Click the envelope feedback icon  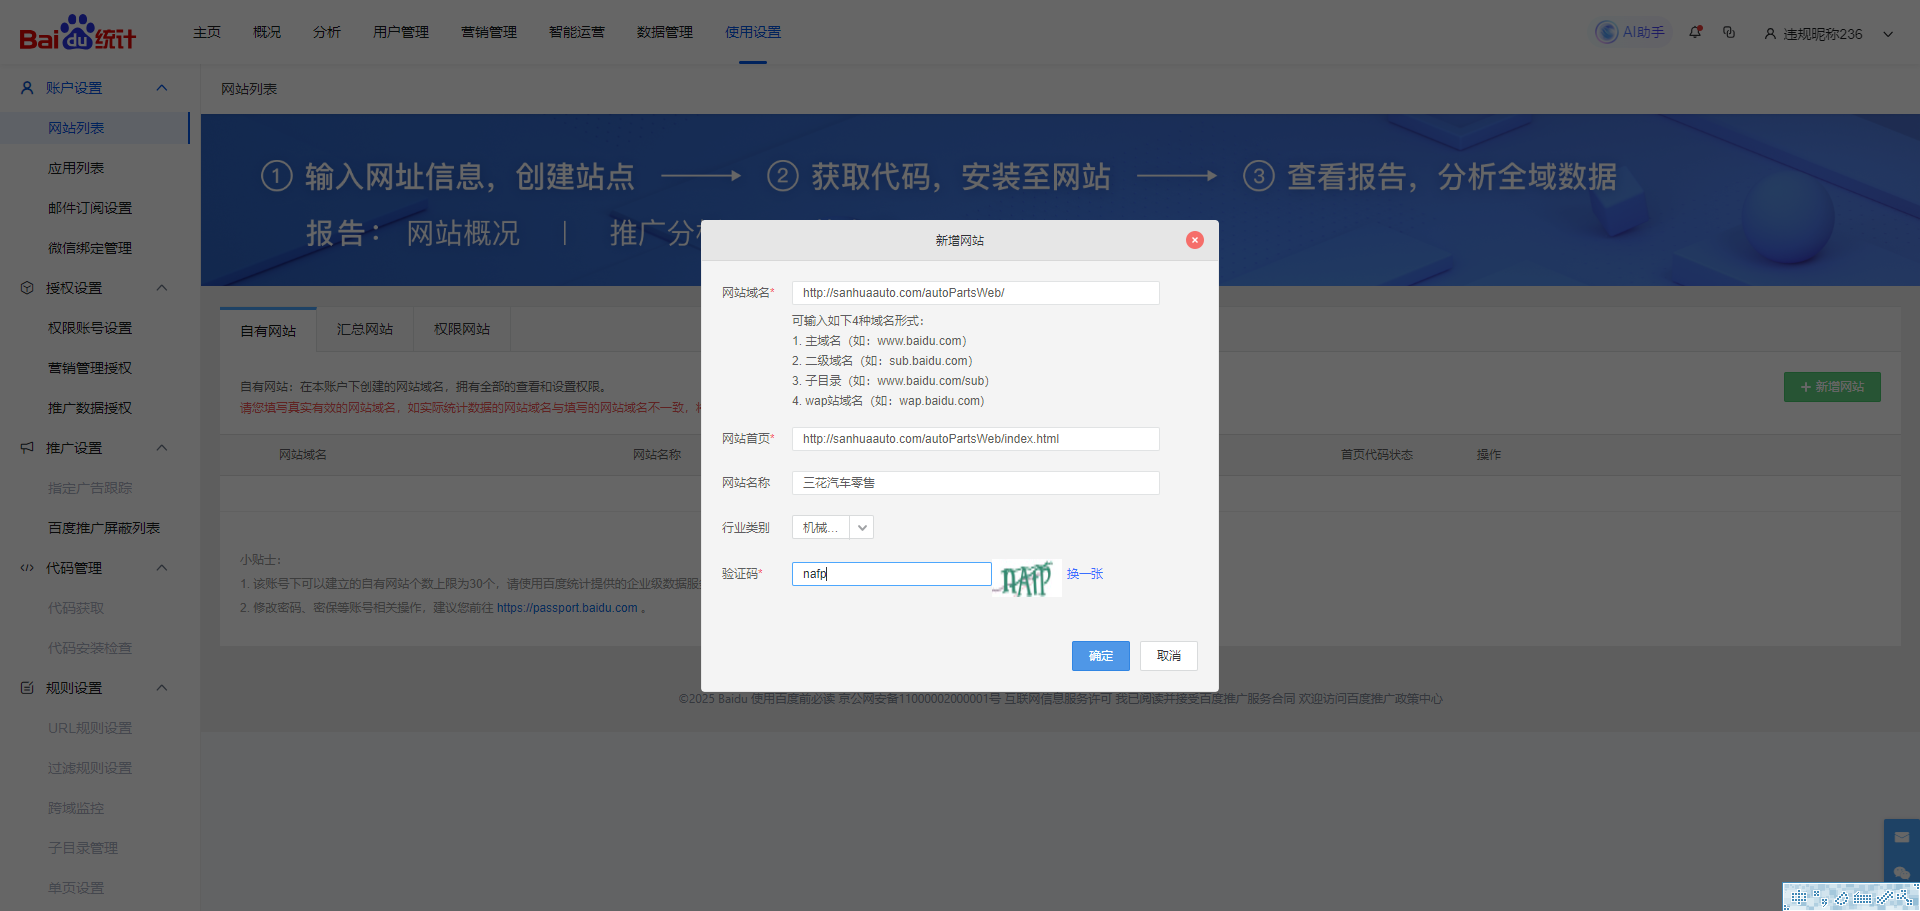[x=1901, y=837]
